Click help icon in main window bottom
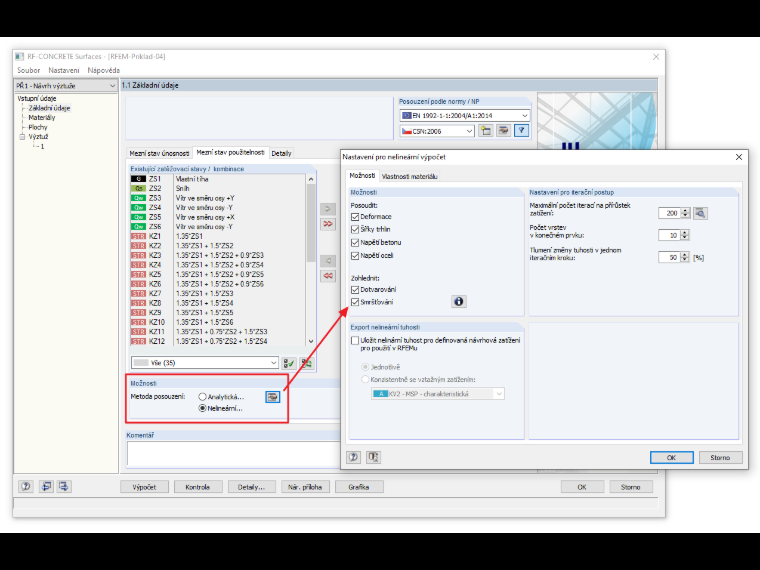760x570 pixels. (26, 486)
